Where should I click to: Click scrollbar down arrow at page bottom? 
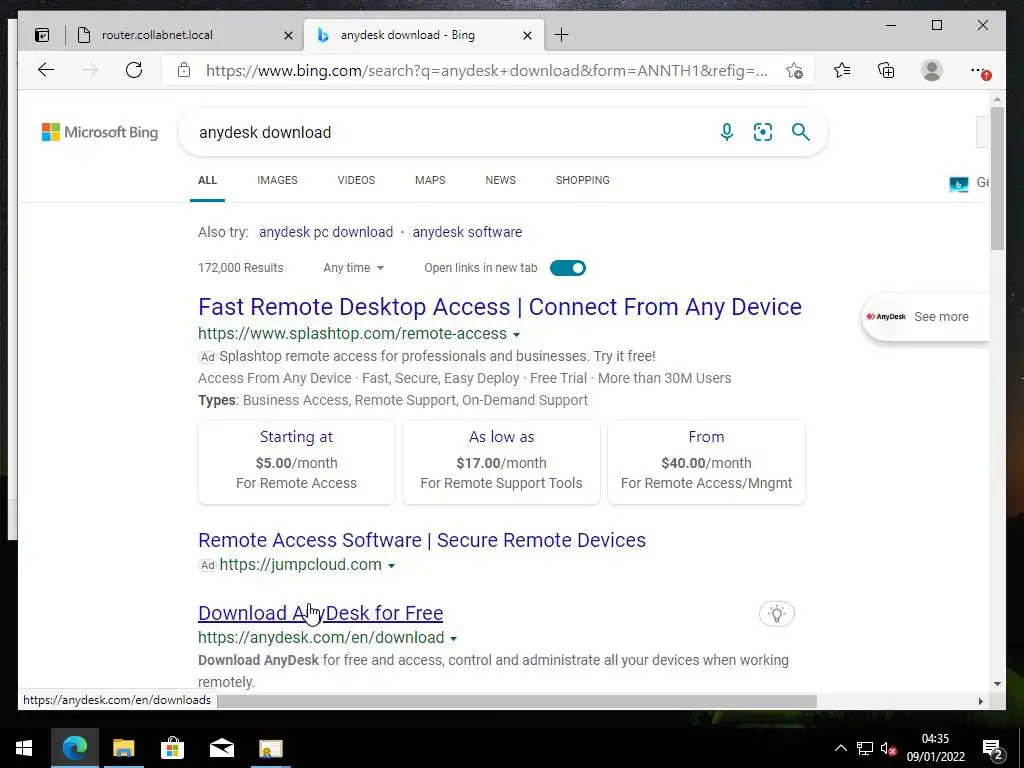click(x=997, y=684)
